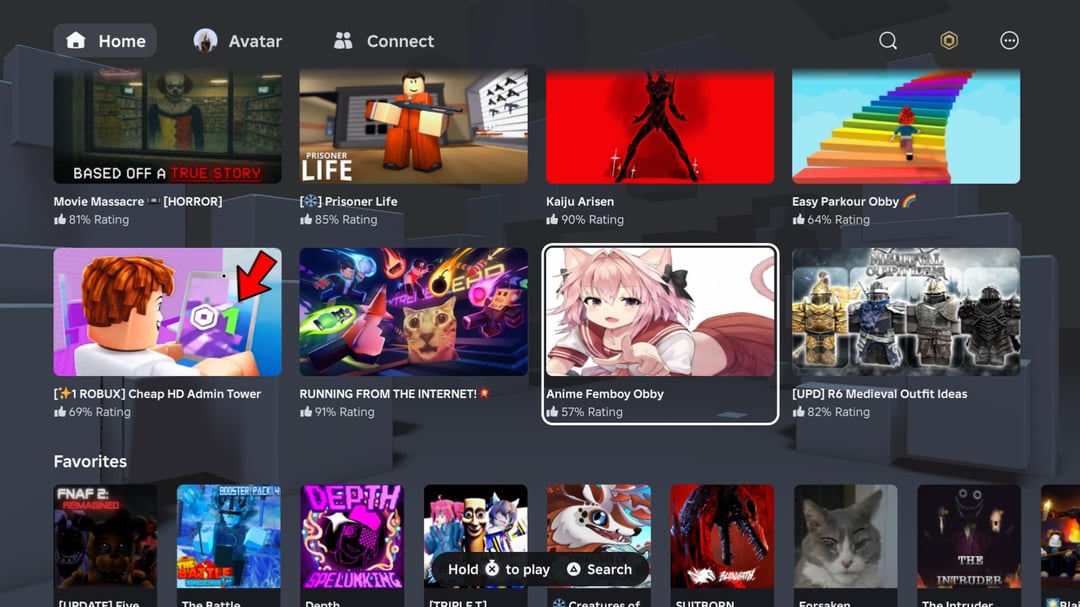Click the X Hold to play hint
1080x607 pixels.
(492, 569)
